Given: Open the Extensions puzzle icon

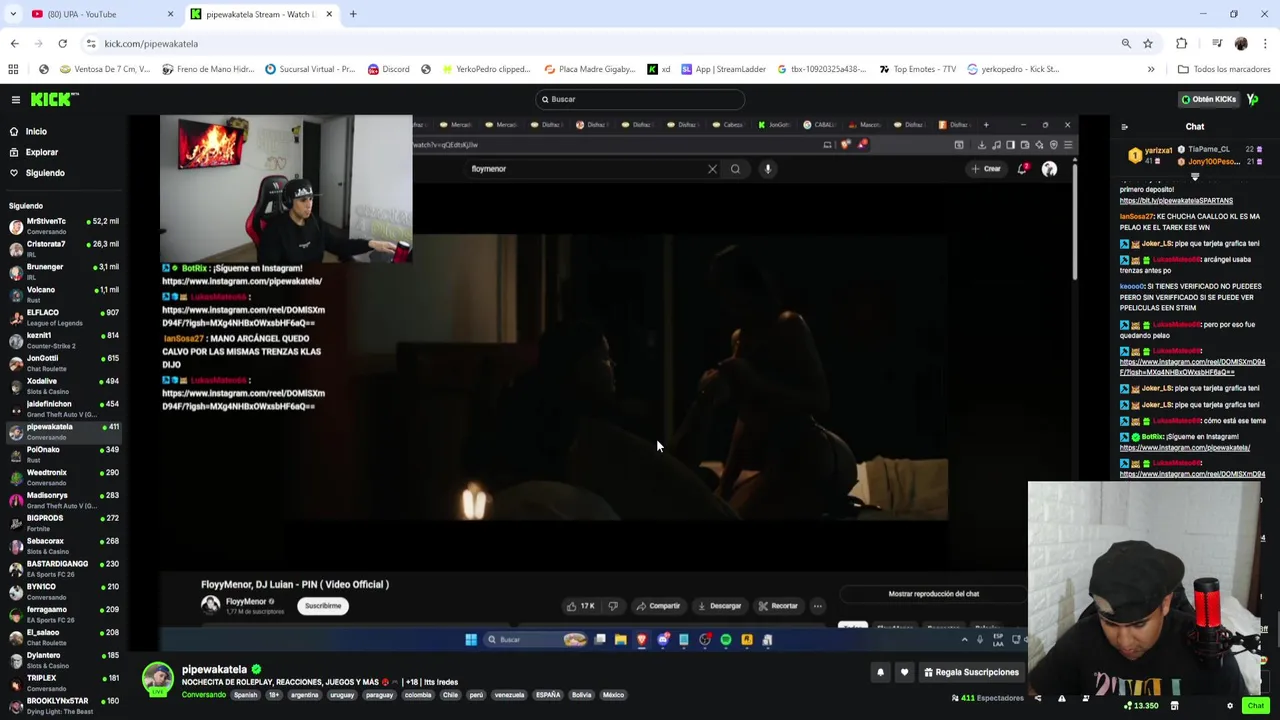Looking at the screenshot, I should coord(1181,43).
